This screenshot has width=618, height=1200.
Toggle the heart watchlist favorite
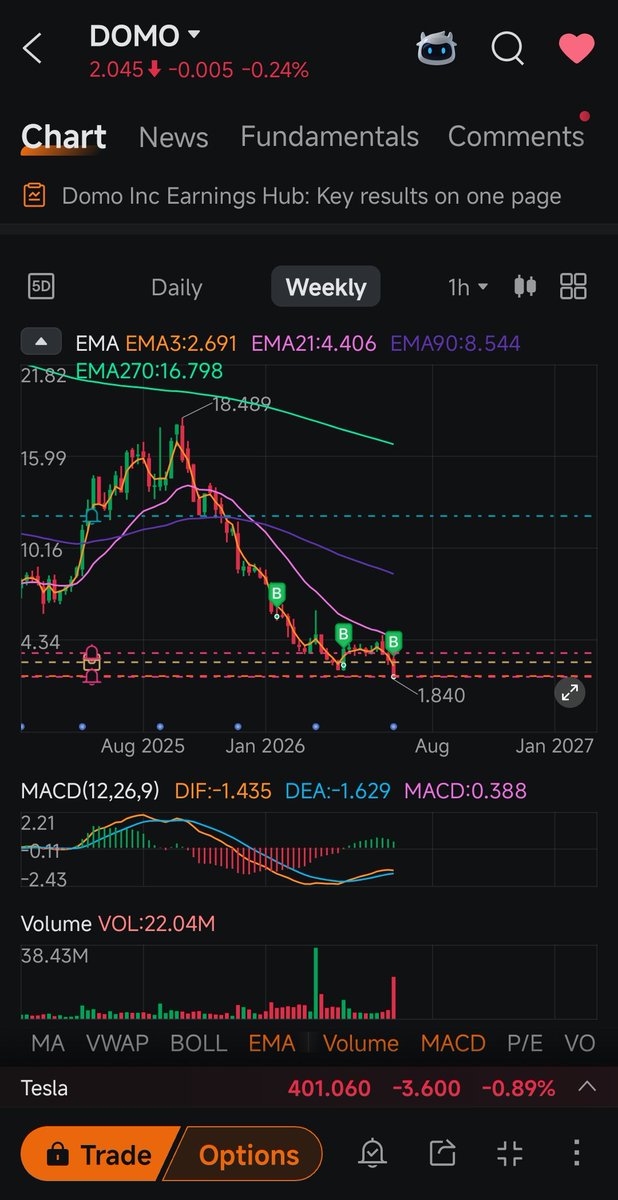coord(576,48)
